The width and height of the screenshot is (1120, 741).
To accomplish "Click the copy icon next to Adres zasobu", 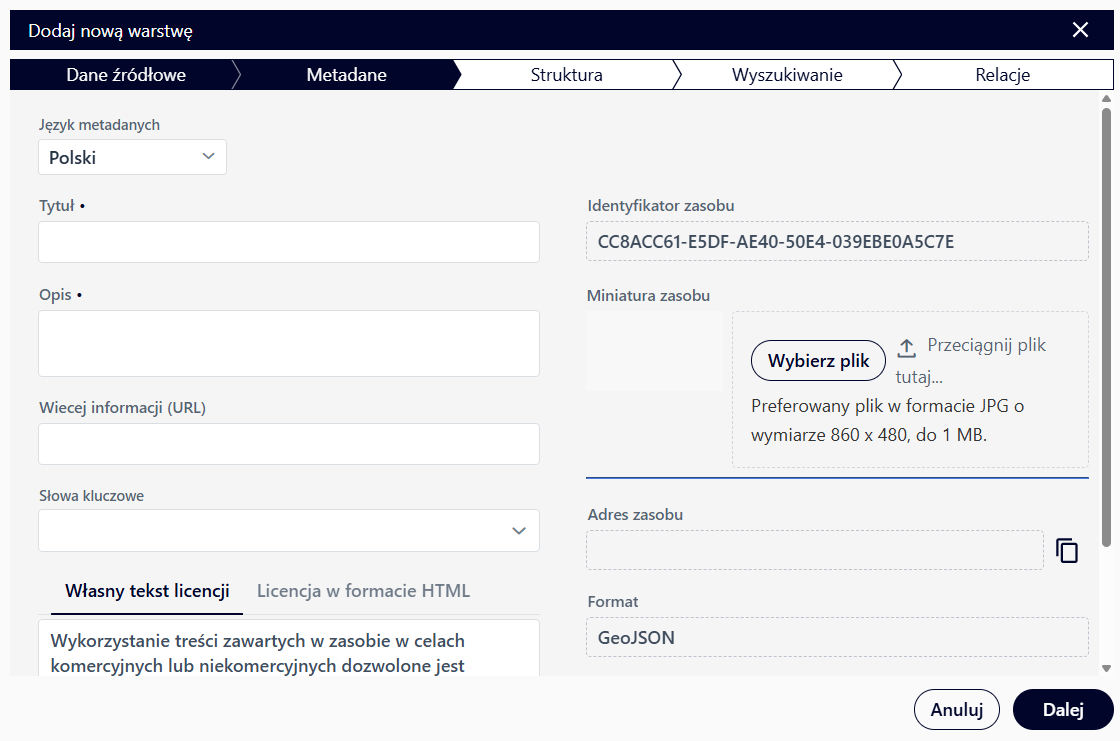I will (x=1067, y=550).
